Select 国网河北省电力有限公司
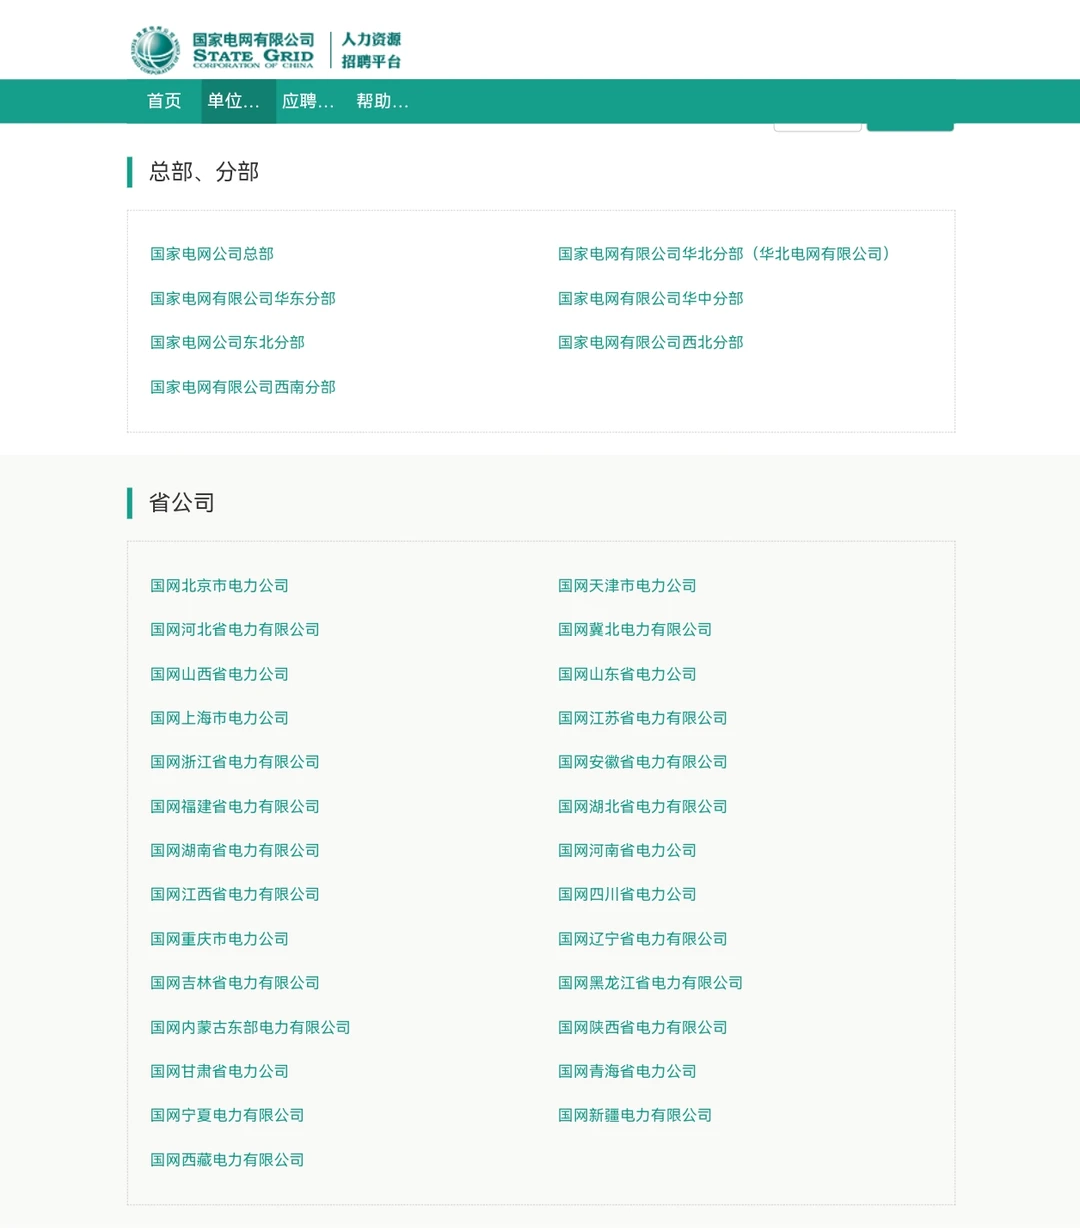This screenshot has width=1080, height=1230. [x=235, y=629]
